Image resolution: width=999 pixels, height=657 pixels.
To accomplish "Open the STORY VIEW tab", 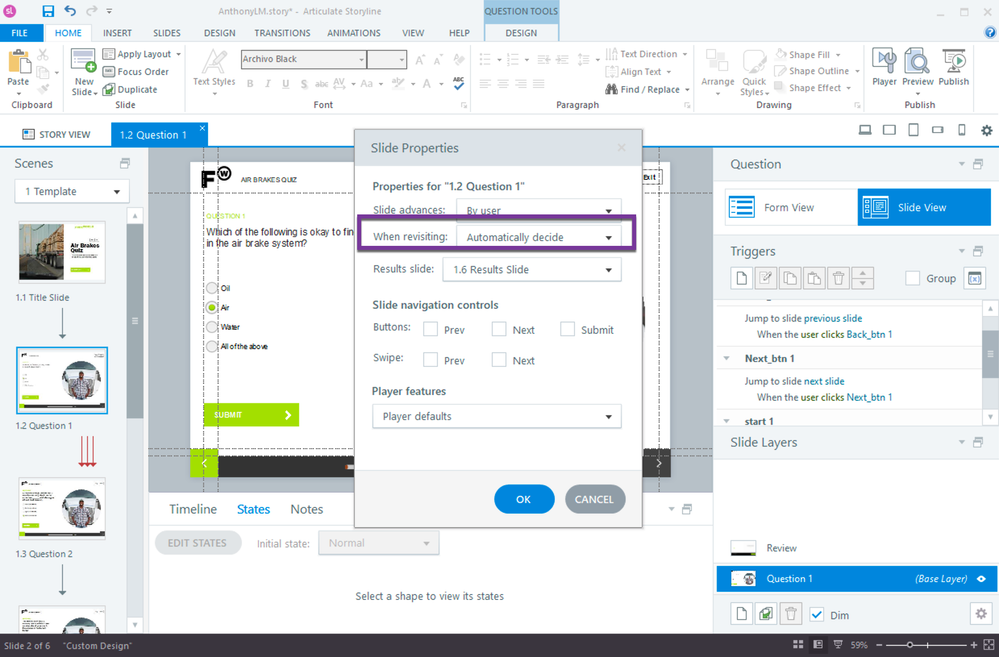I will coord(56,134).
